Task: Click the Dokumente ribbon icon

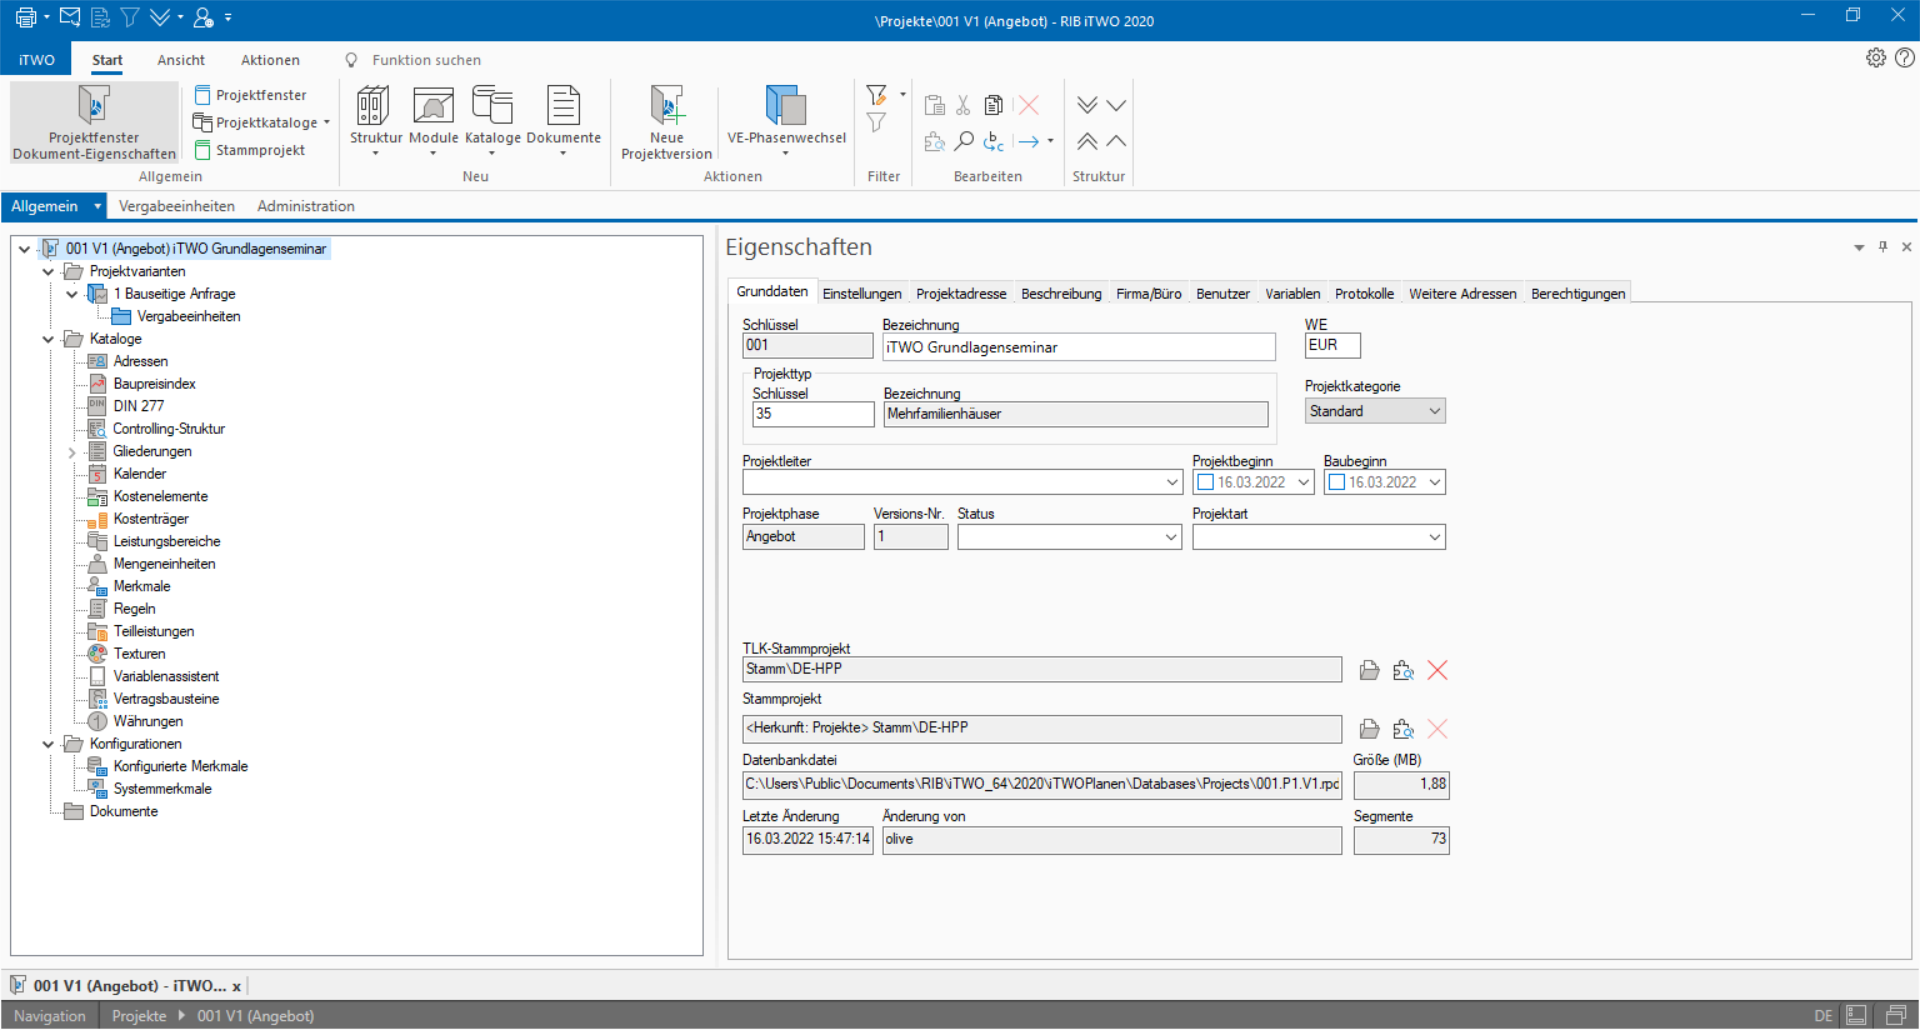Action: [x=563, y=106]
